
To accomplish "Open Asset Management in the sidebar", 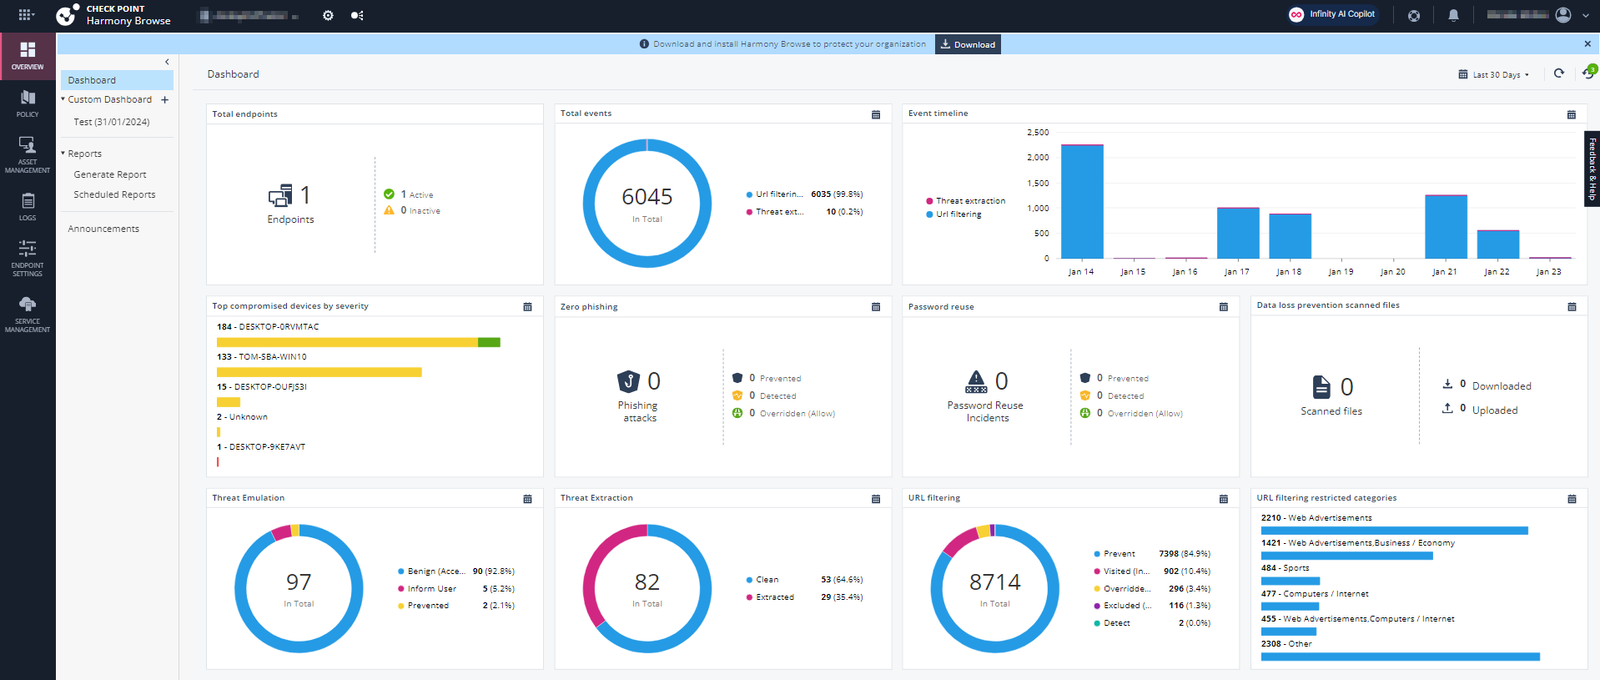I will [x=27, y=154].
